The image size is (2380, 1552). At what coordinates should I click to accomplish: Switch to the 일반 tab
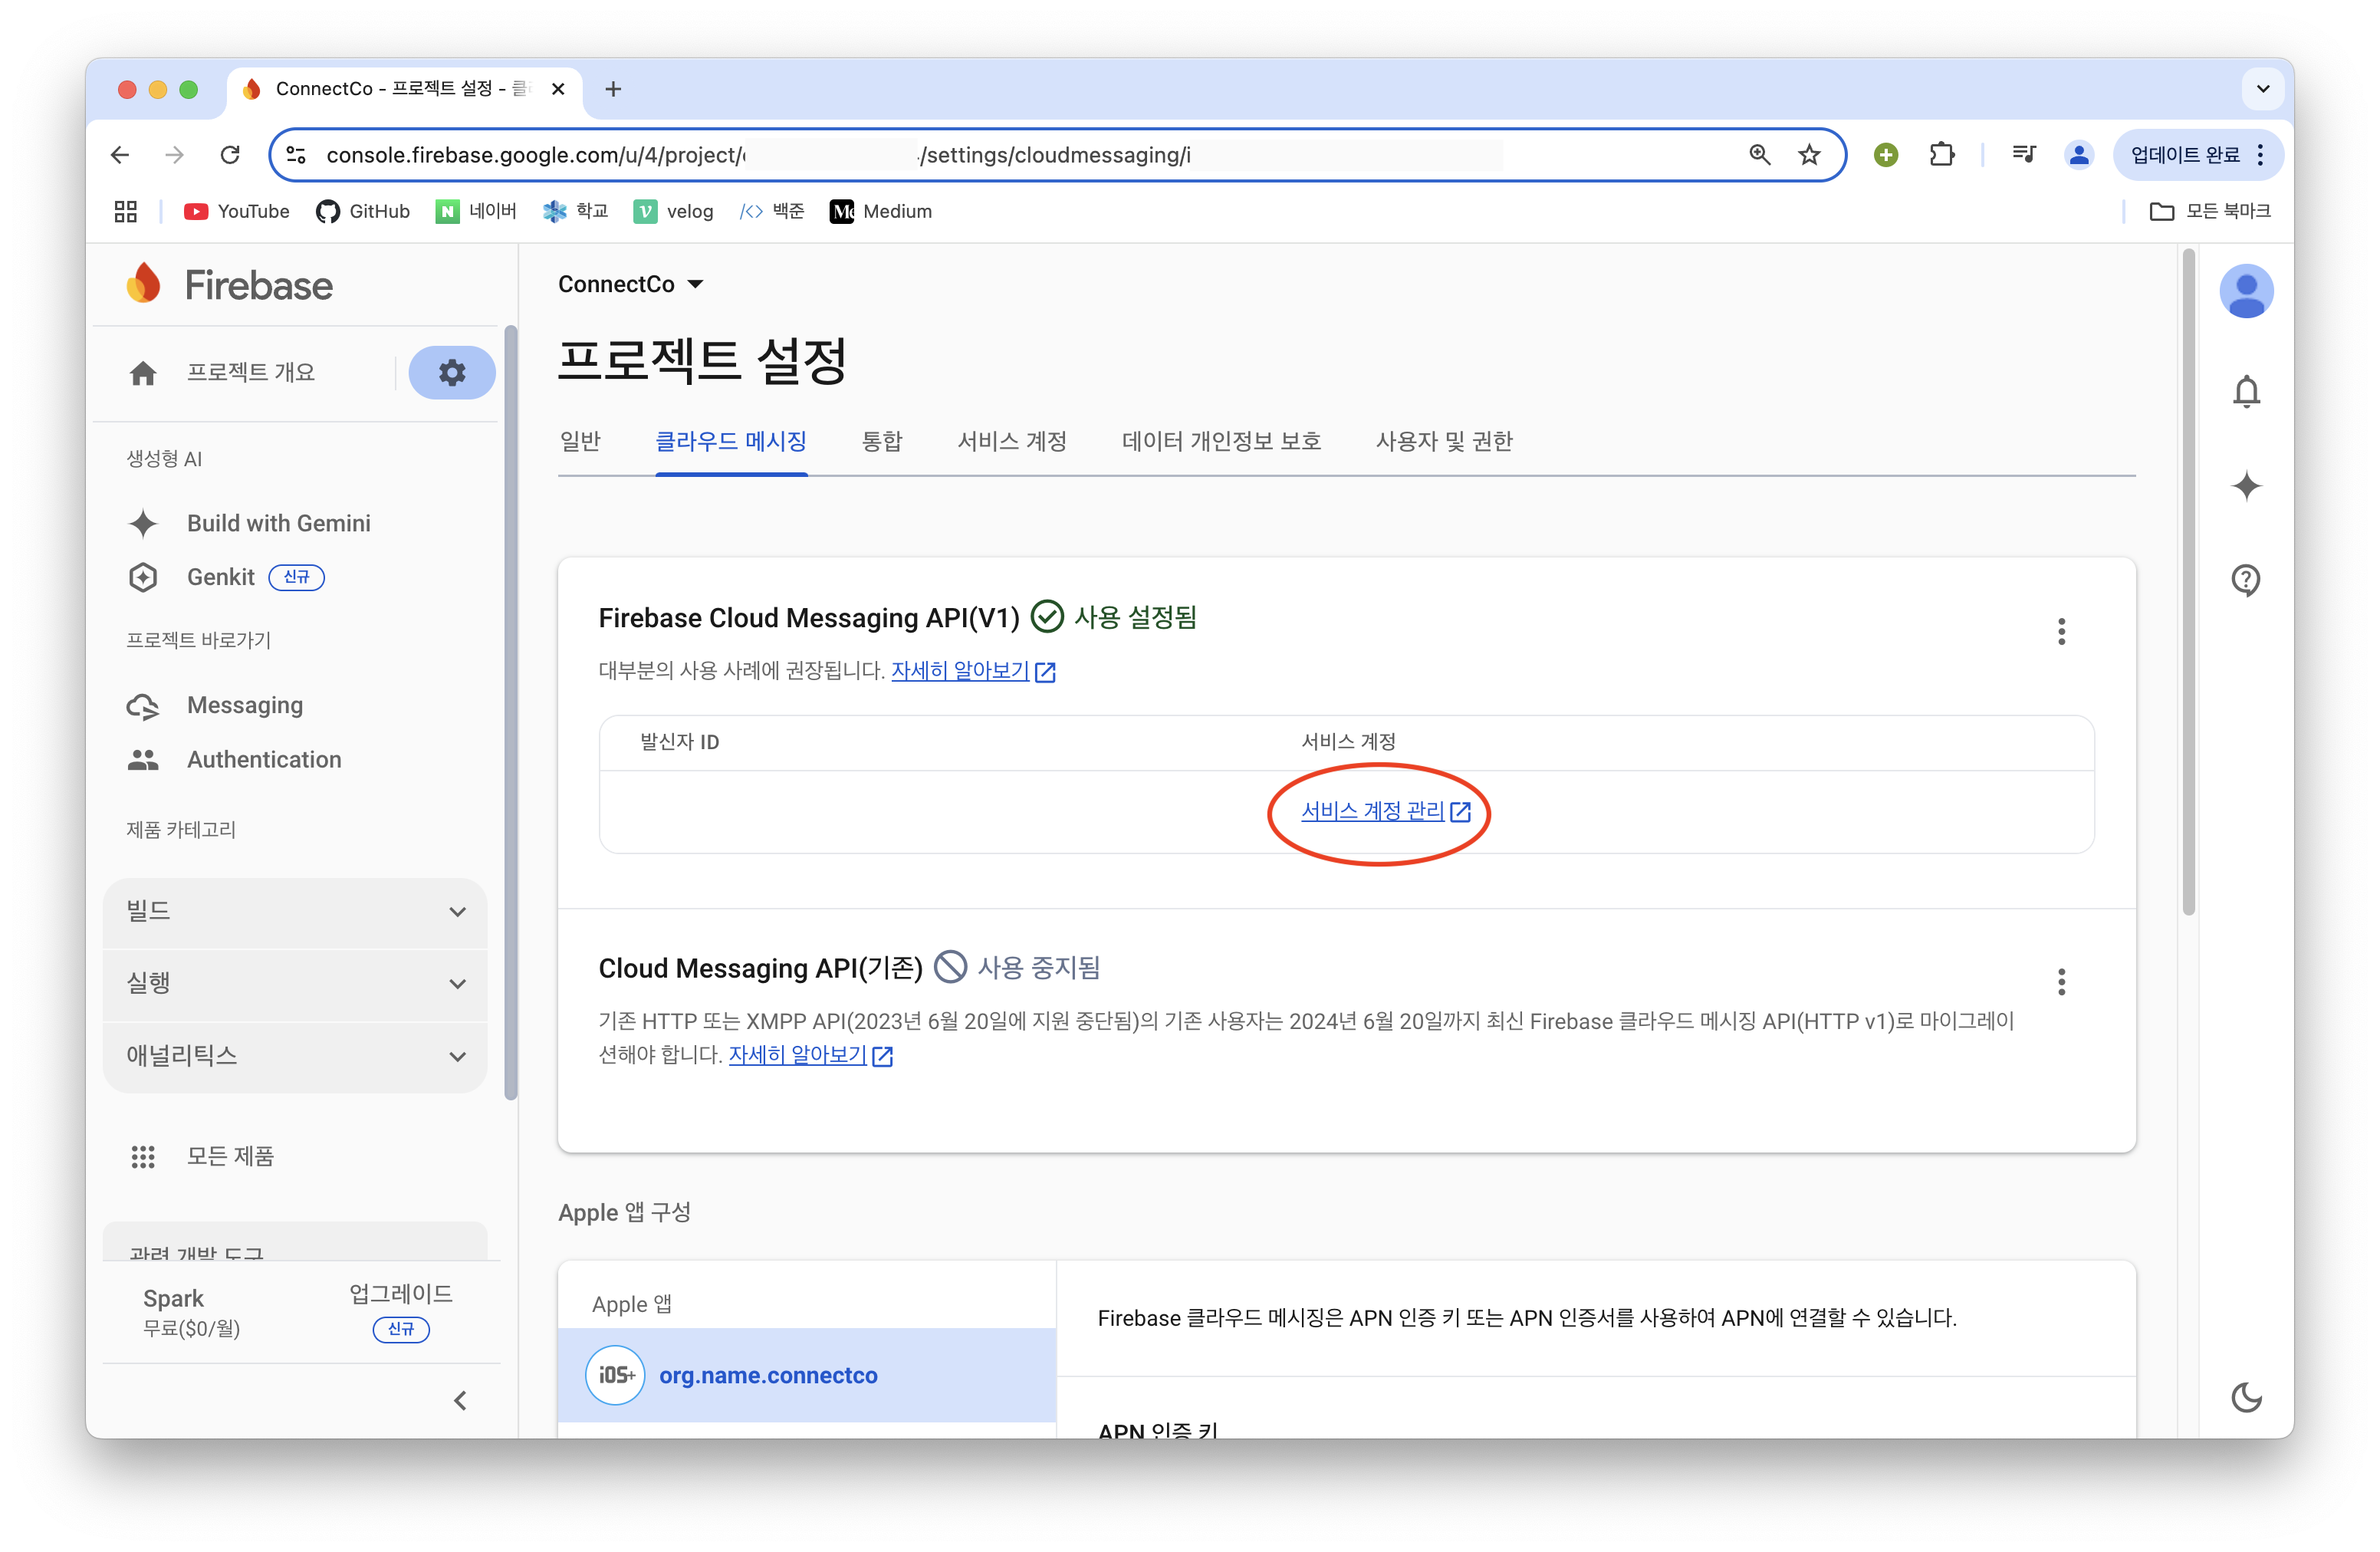tap(580, 441)
